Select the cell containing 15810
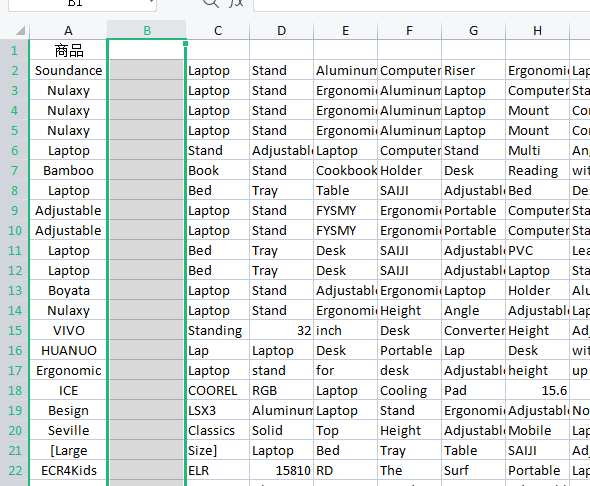This screenshot has width=590, height=486. coord(281,470)
